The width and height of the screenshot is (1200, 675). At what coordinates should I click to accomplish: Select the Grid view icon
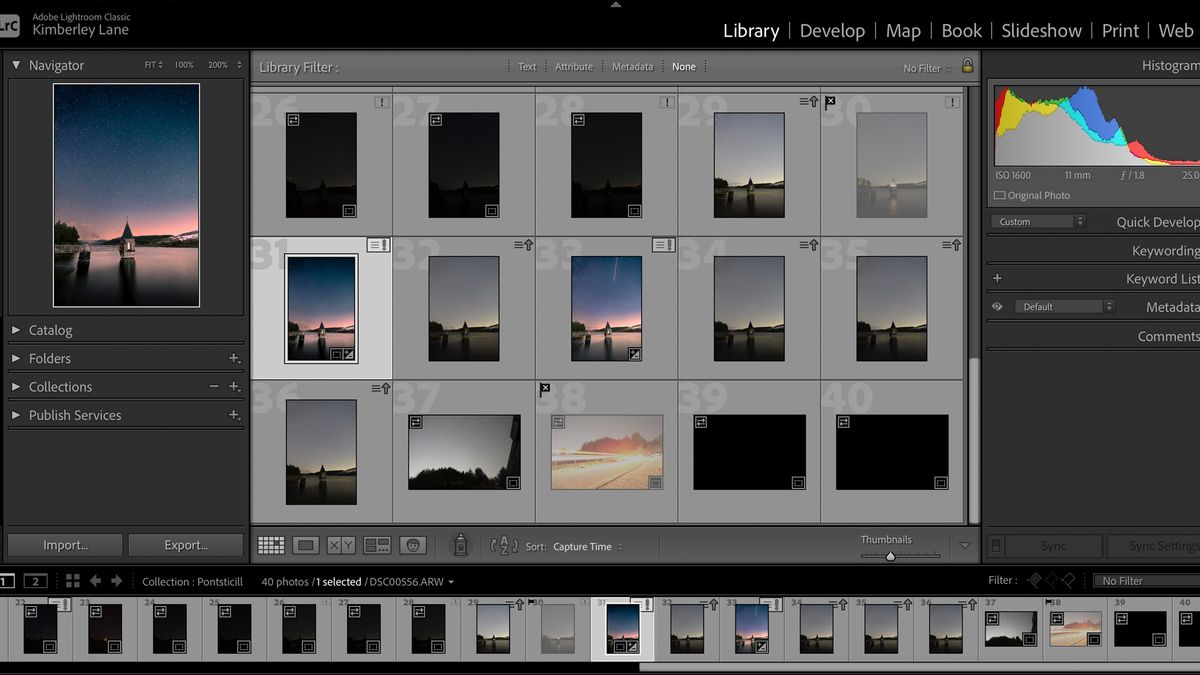tap(270, 546)
